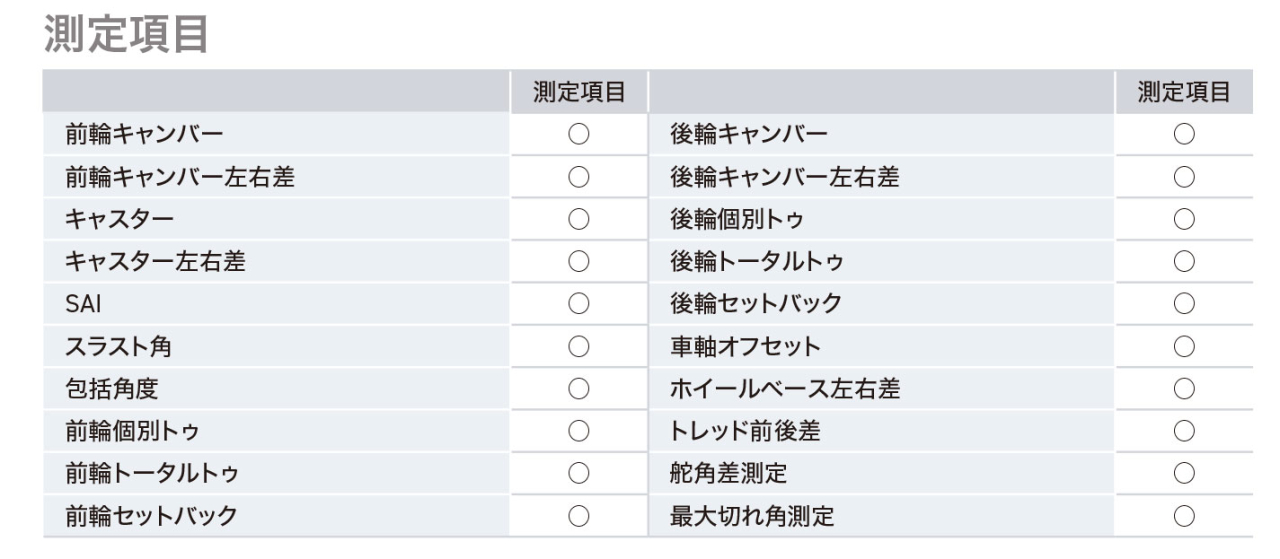Click the SAI measurement circle
Viewport: 1280px width, 559px height.
(579, 304)
